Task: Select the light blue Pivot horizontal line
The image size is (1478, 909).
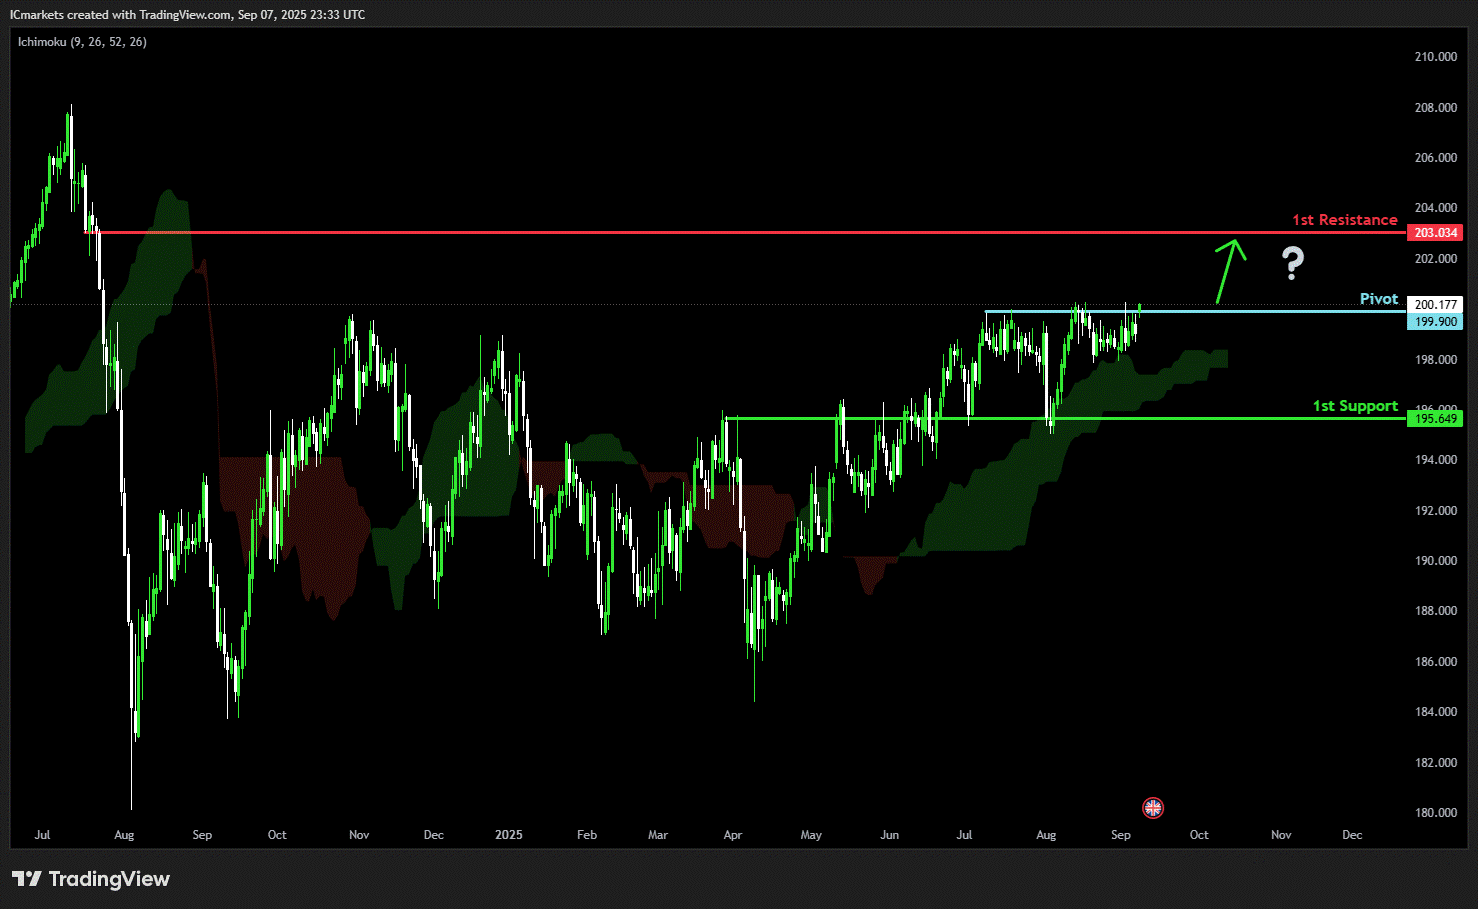Action: tap(1195, 311)
